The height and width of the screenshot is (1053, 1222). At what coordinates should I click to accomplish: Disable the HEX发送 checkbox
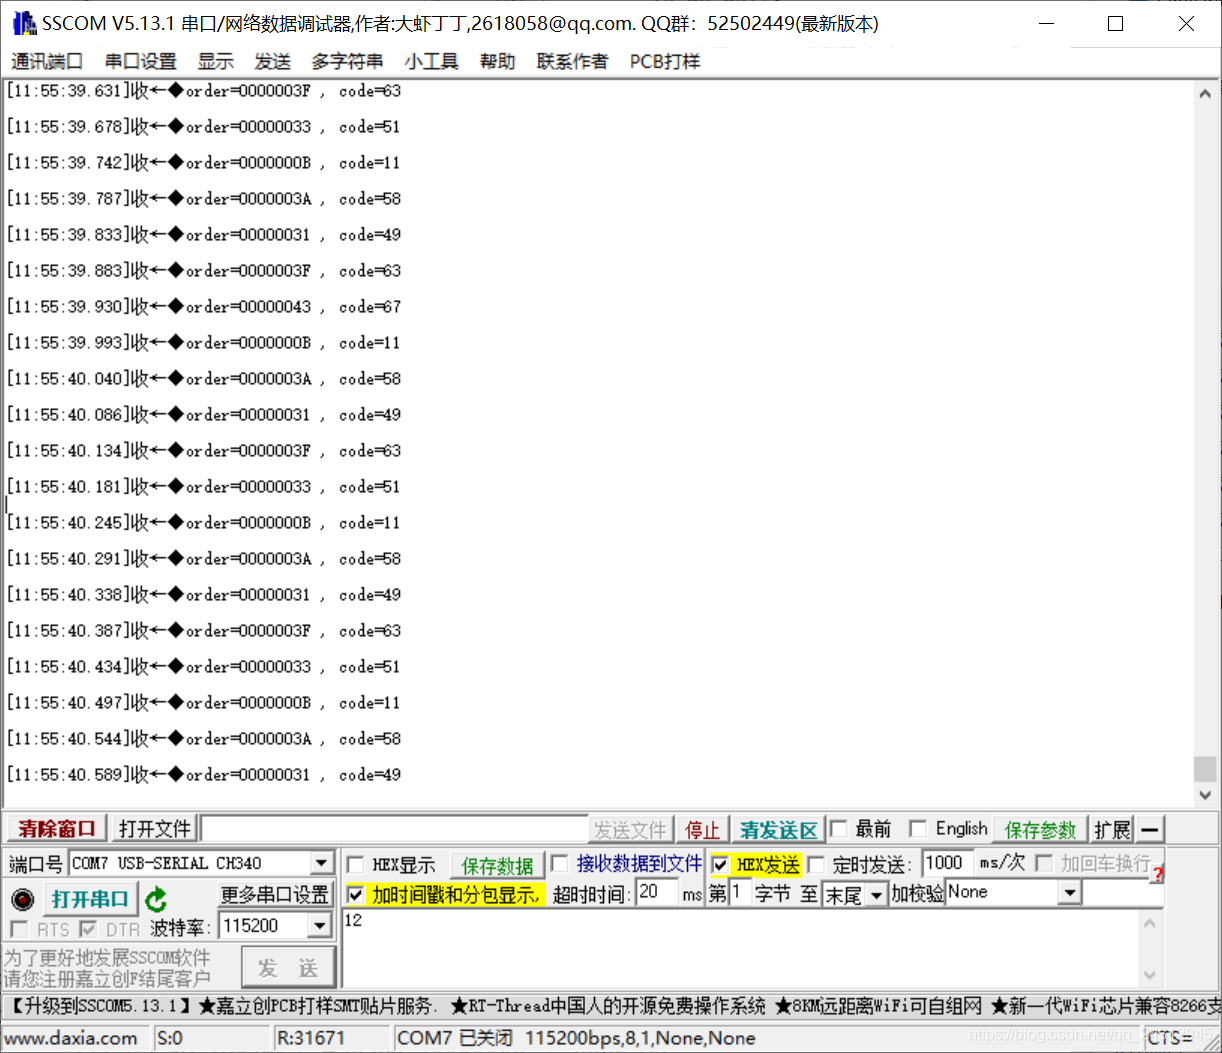(x=723, y=864)
